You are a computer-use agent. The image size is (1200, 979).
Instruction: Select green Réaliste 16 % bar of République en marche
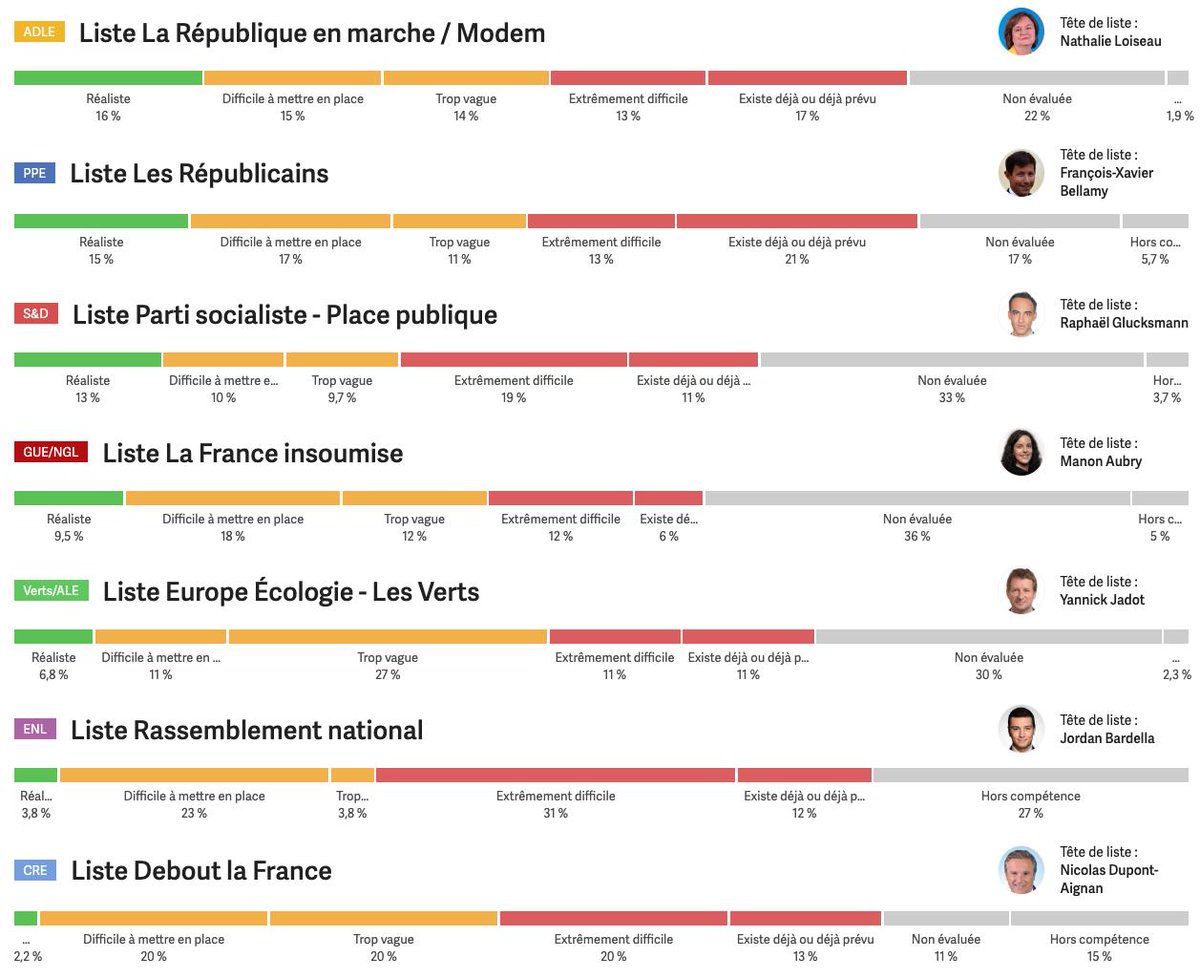click(x=108, y=78)
